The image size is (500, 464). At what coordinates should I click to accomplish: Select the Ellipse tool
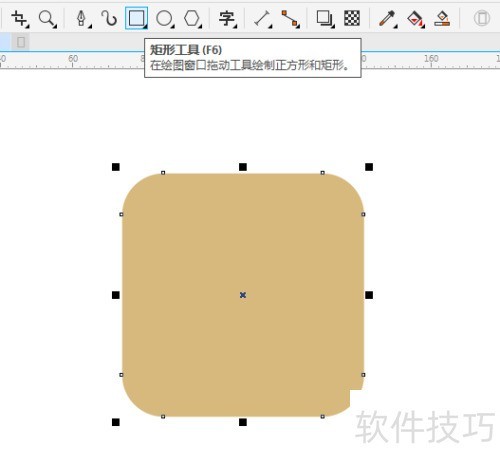click(x=164, y=18)
